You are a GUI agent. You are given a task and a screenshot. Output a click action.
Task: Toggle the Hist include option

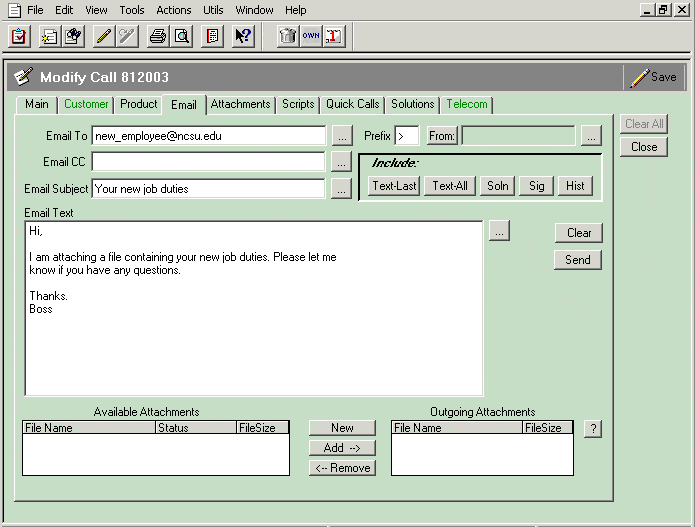coord(575,186)
